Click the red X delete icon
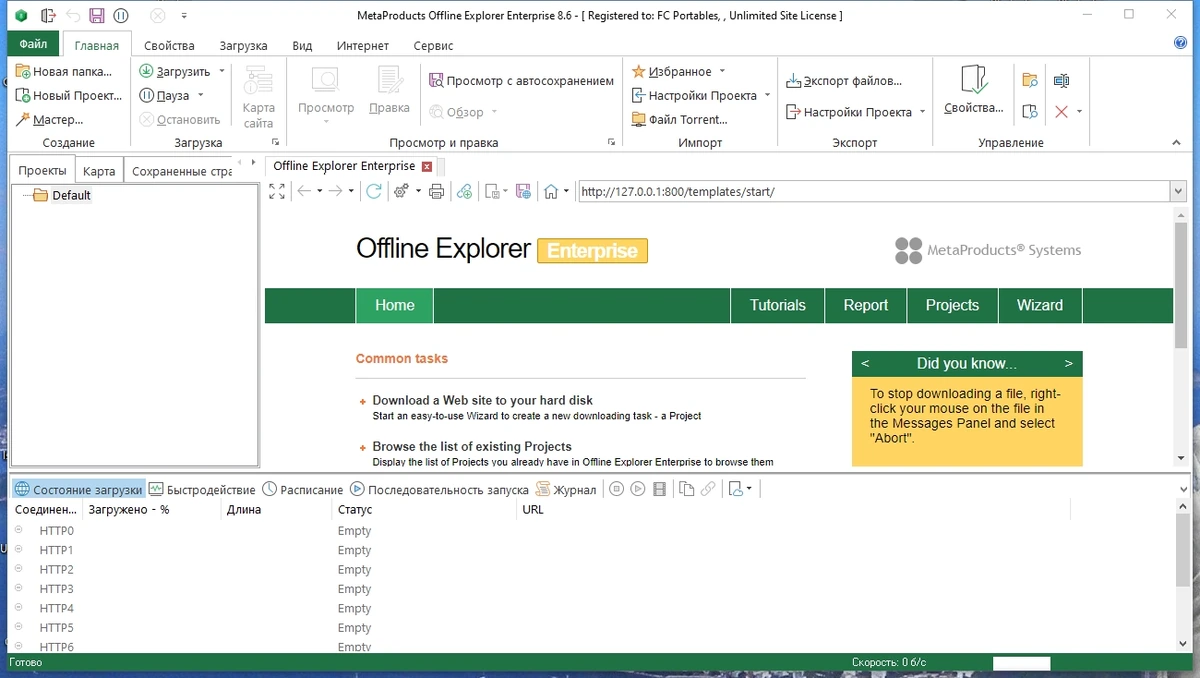Screen dimensions: 1200x678 [x=1062, y=112]
